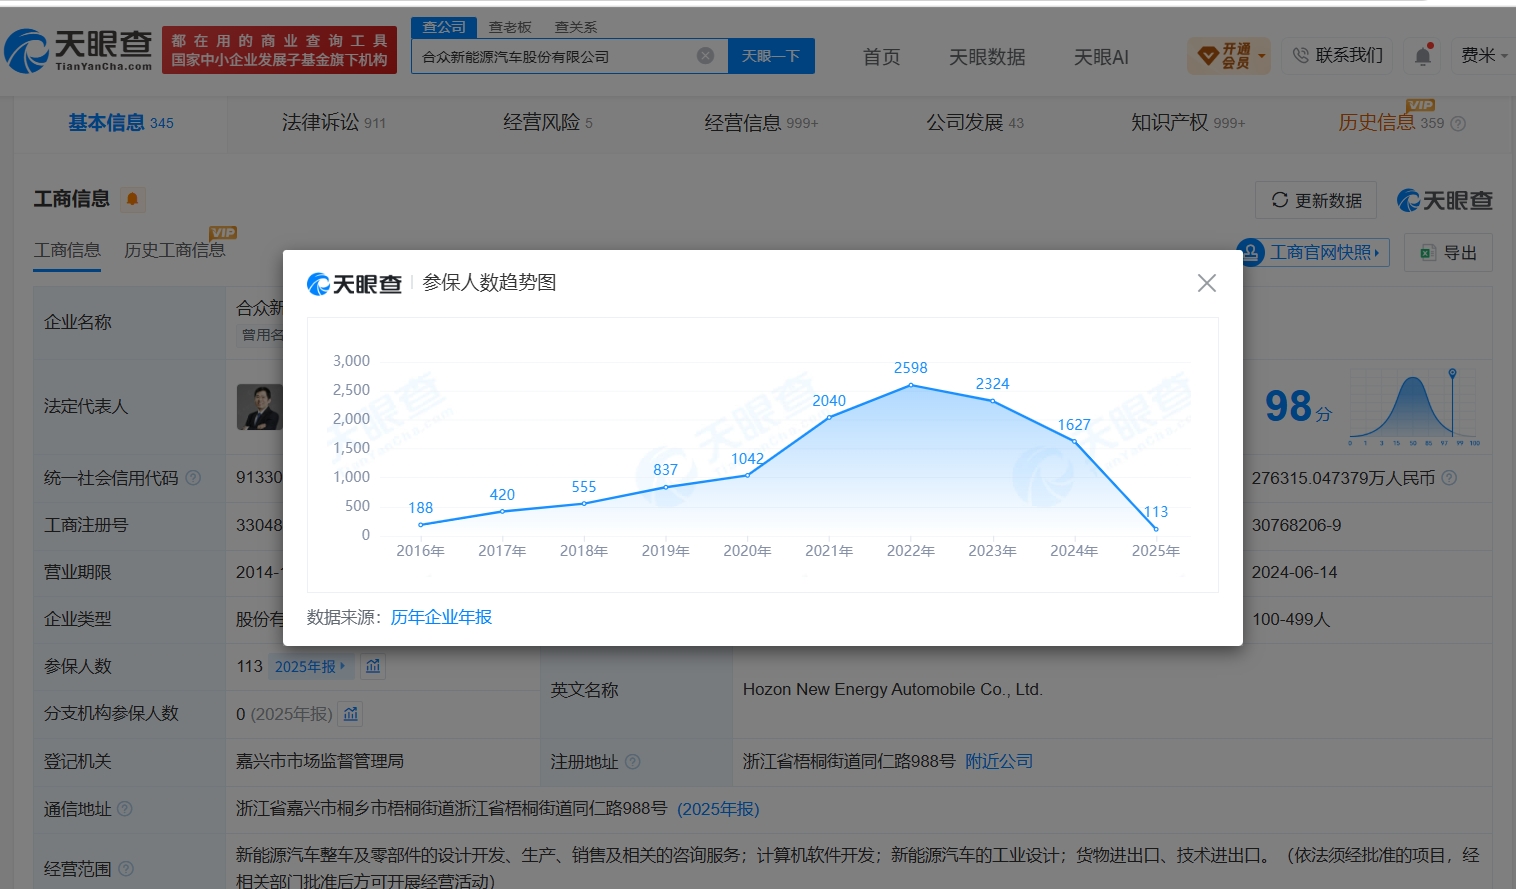The height and width of the screenshot is (889, 1516).
Task: Click help icon after 万人民币 capital
Action: 1449,478
